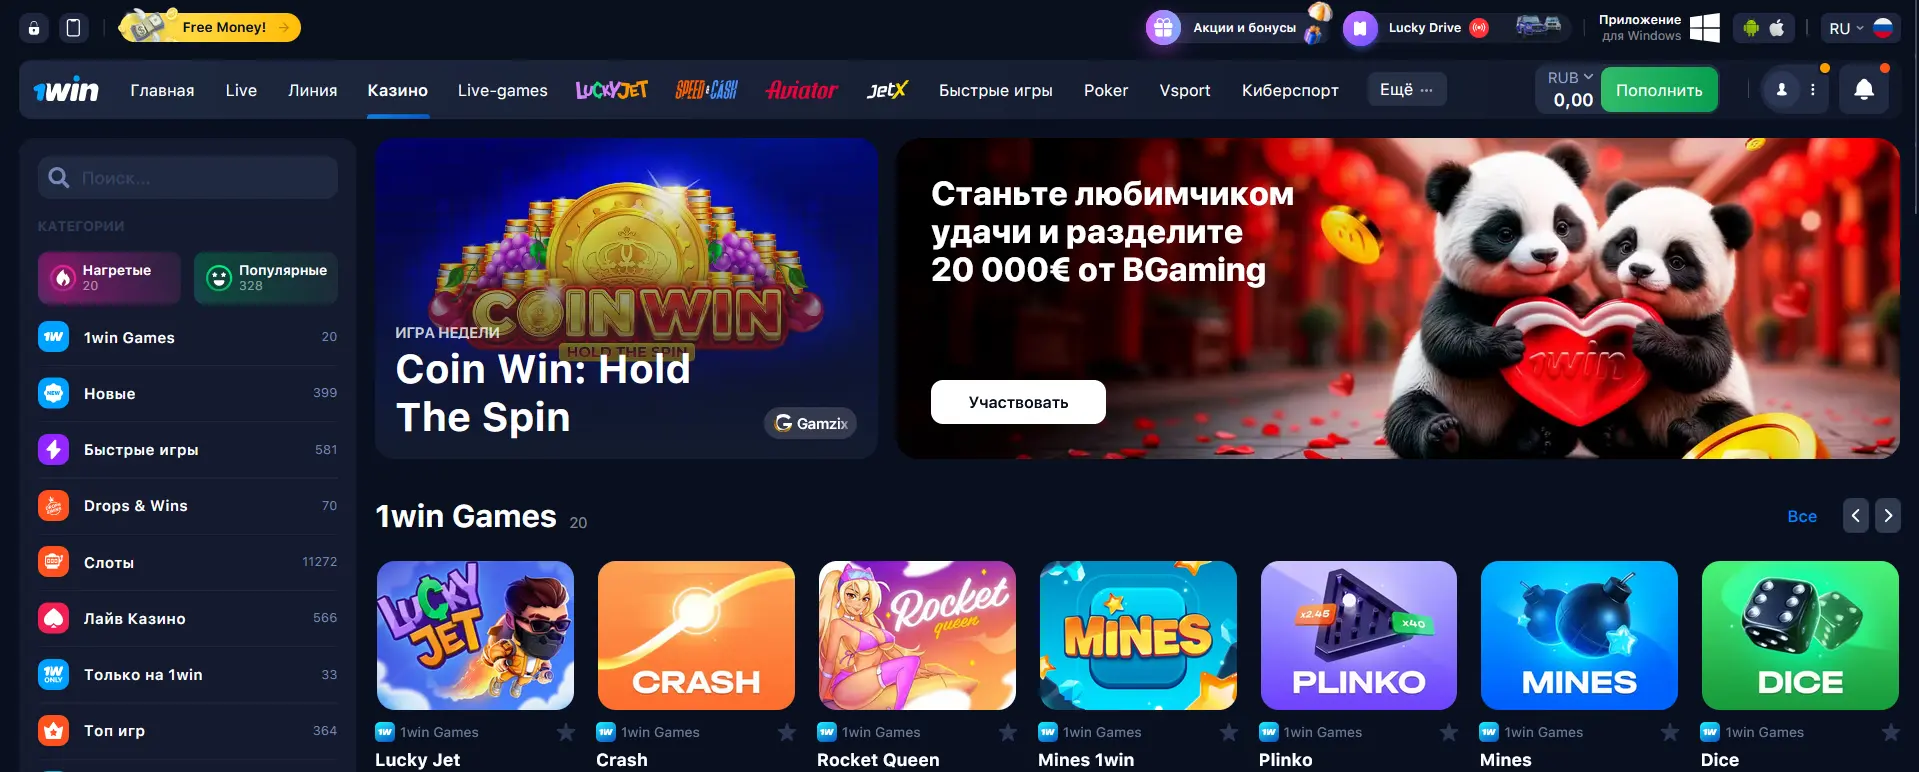Click next arrow in 1win Games carousel
Screen dimensions: 1919x772
click(x=1887, y=516)
